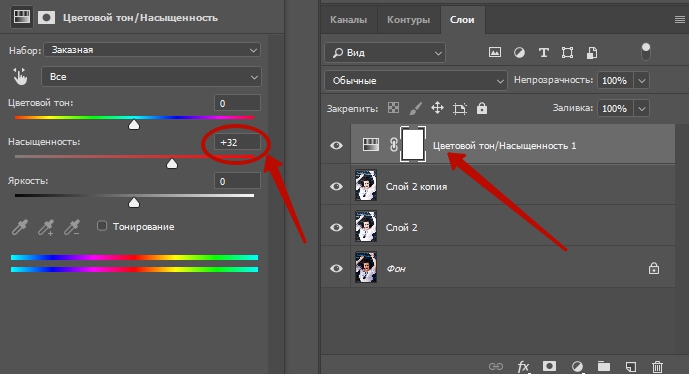Click the Насыщенность value field
The height and width of the screenshot is (374, 689).
[237, 142]
